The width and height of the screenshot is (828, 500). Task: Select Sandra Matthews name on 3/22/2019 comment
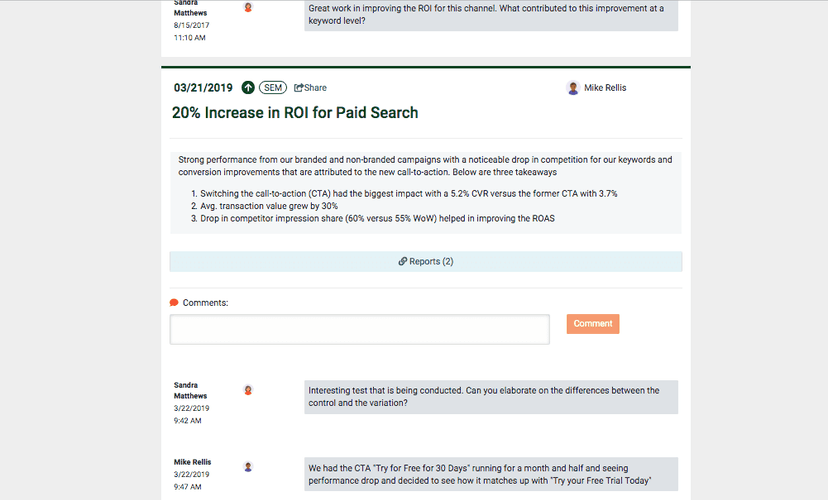click(190, 390)
